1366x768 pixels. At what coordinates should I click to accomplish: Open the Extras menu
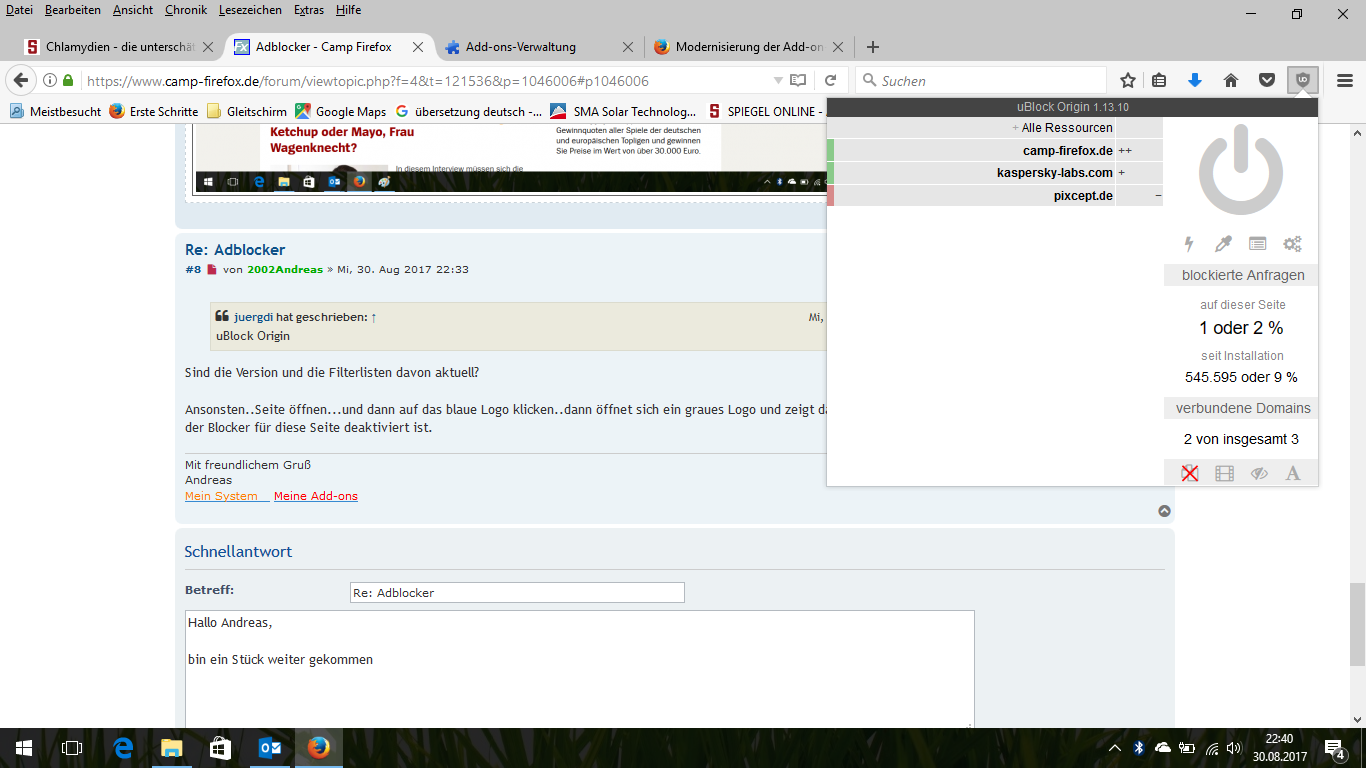(x=309, y=10)
